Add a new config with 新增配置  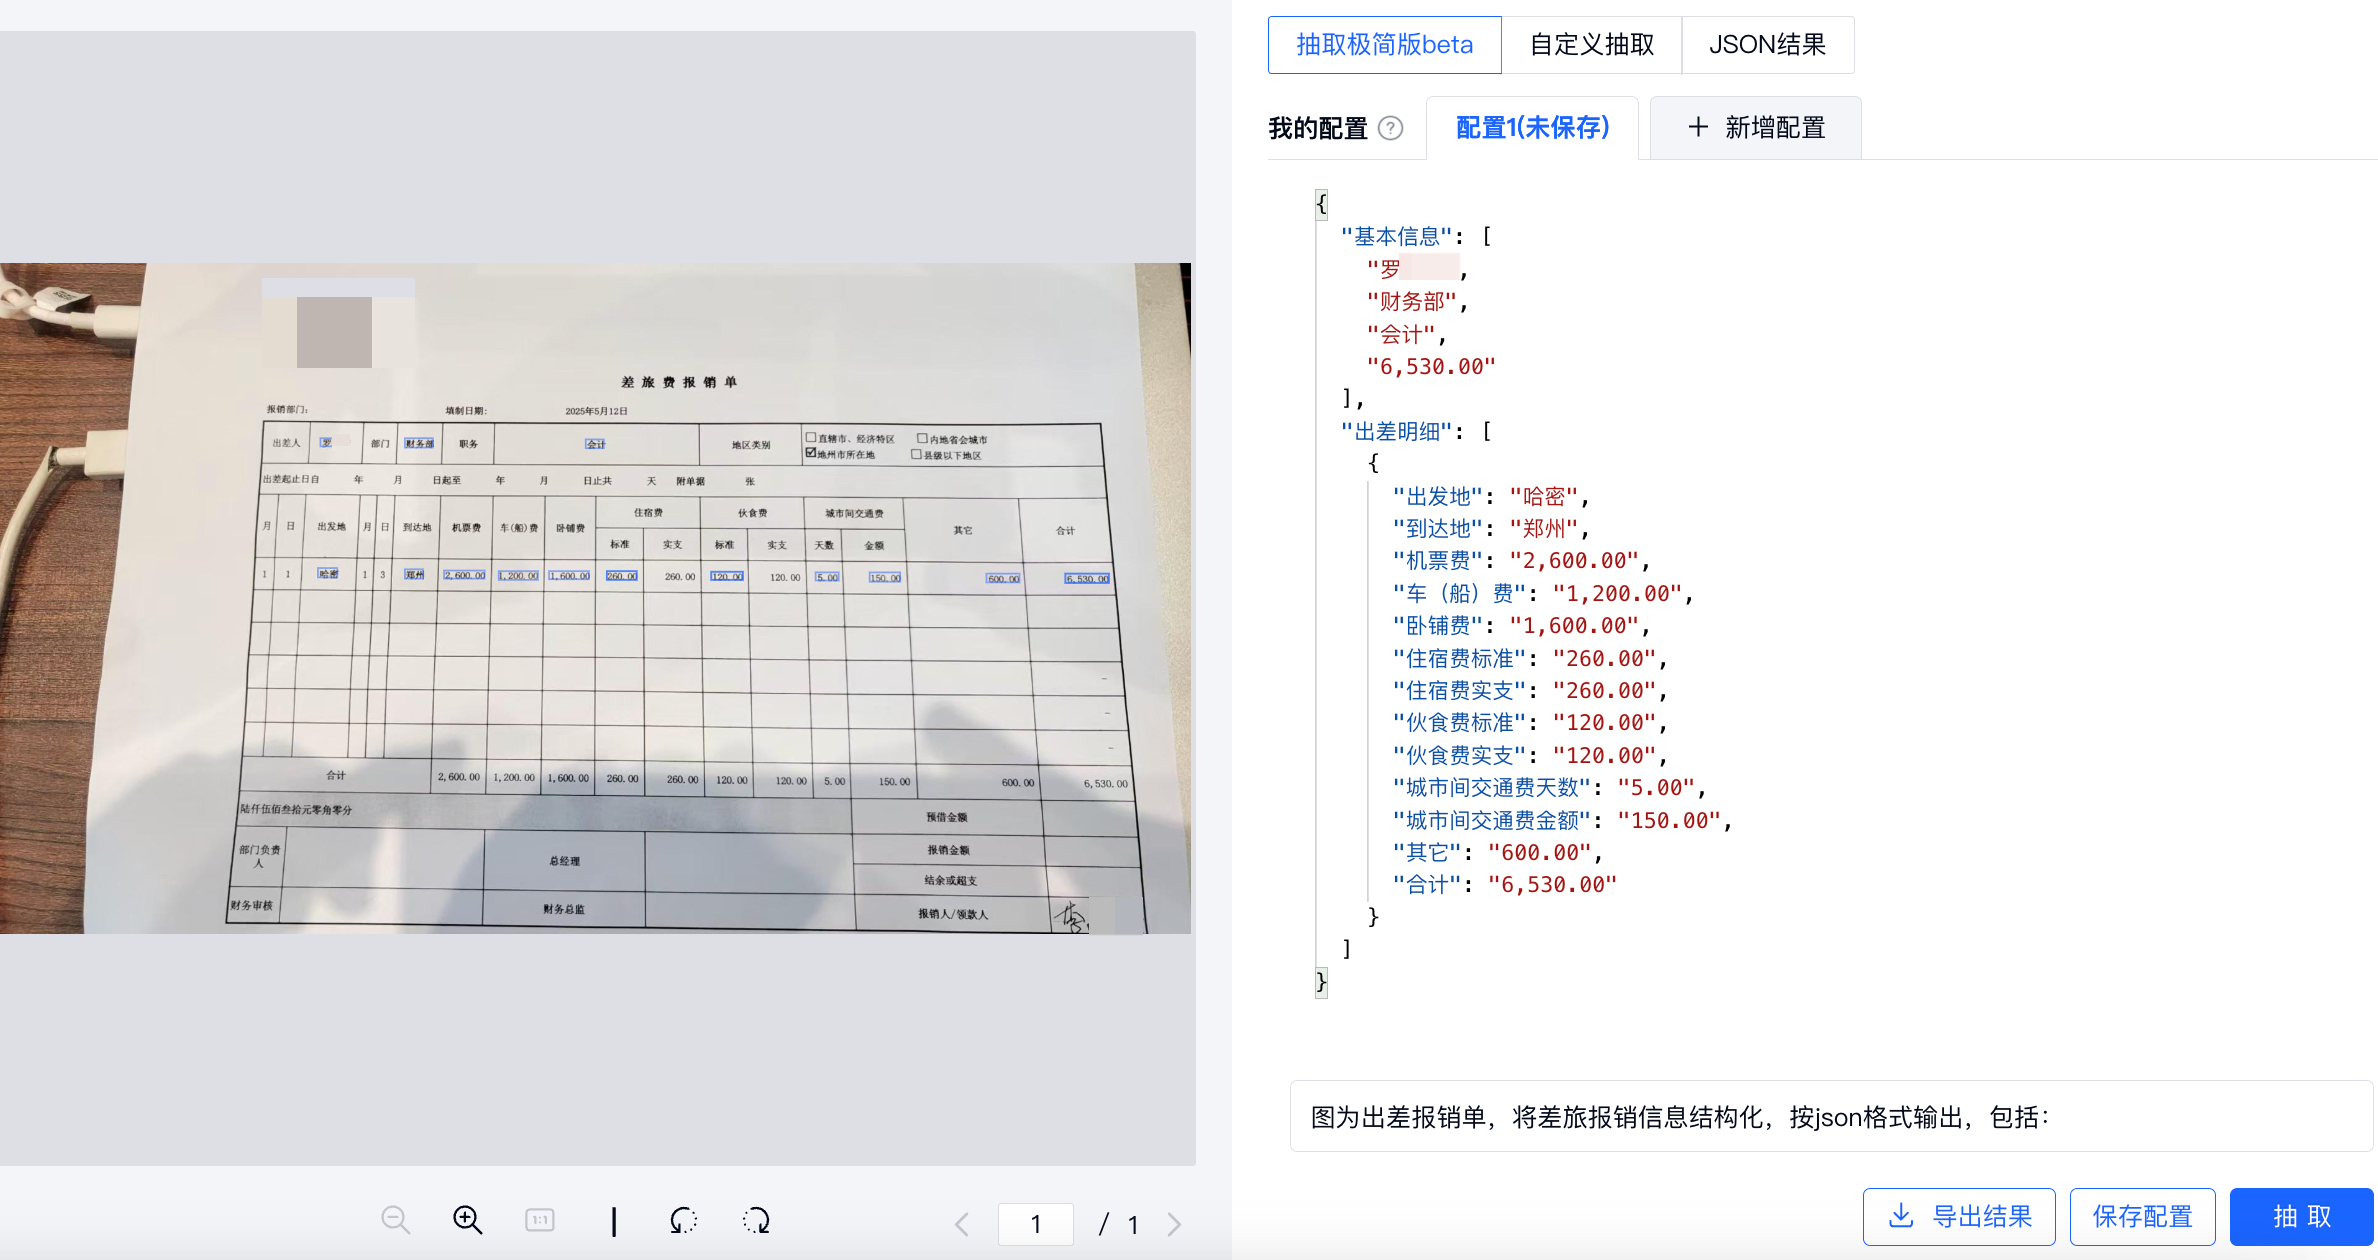1756,128
